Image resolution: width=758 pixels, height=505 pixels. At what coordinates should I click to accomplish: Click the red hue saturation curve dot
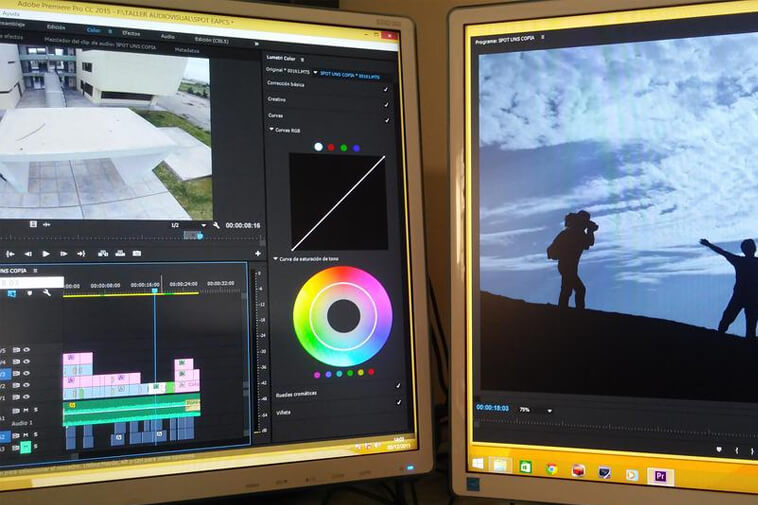coord(372,373)
